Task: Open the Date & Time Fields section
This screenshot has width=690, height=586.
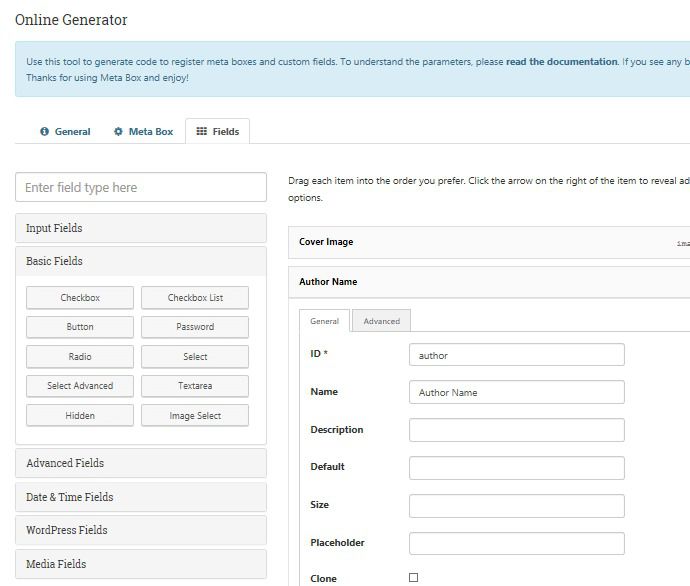Action: coord(141,497)
